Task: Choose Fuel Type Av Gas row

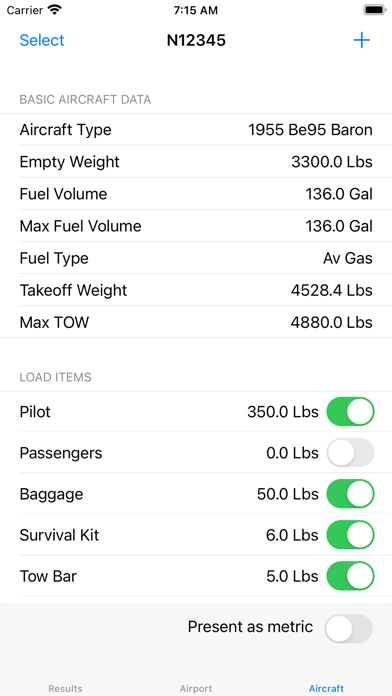Action: coord(196,258)
